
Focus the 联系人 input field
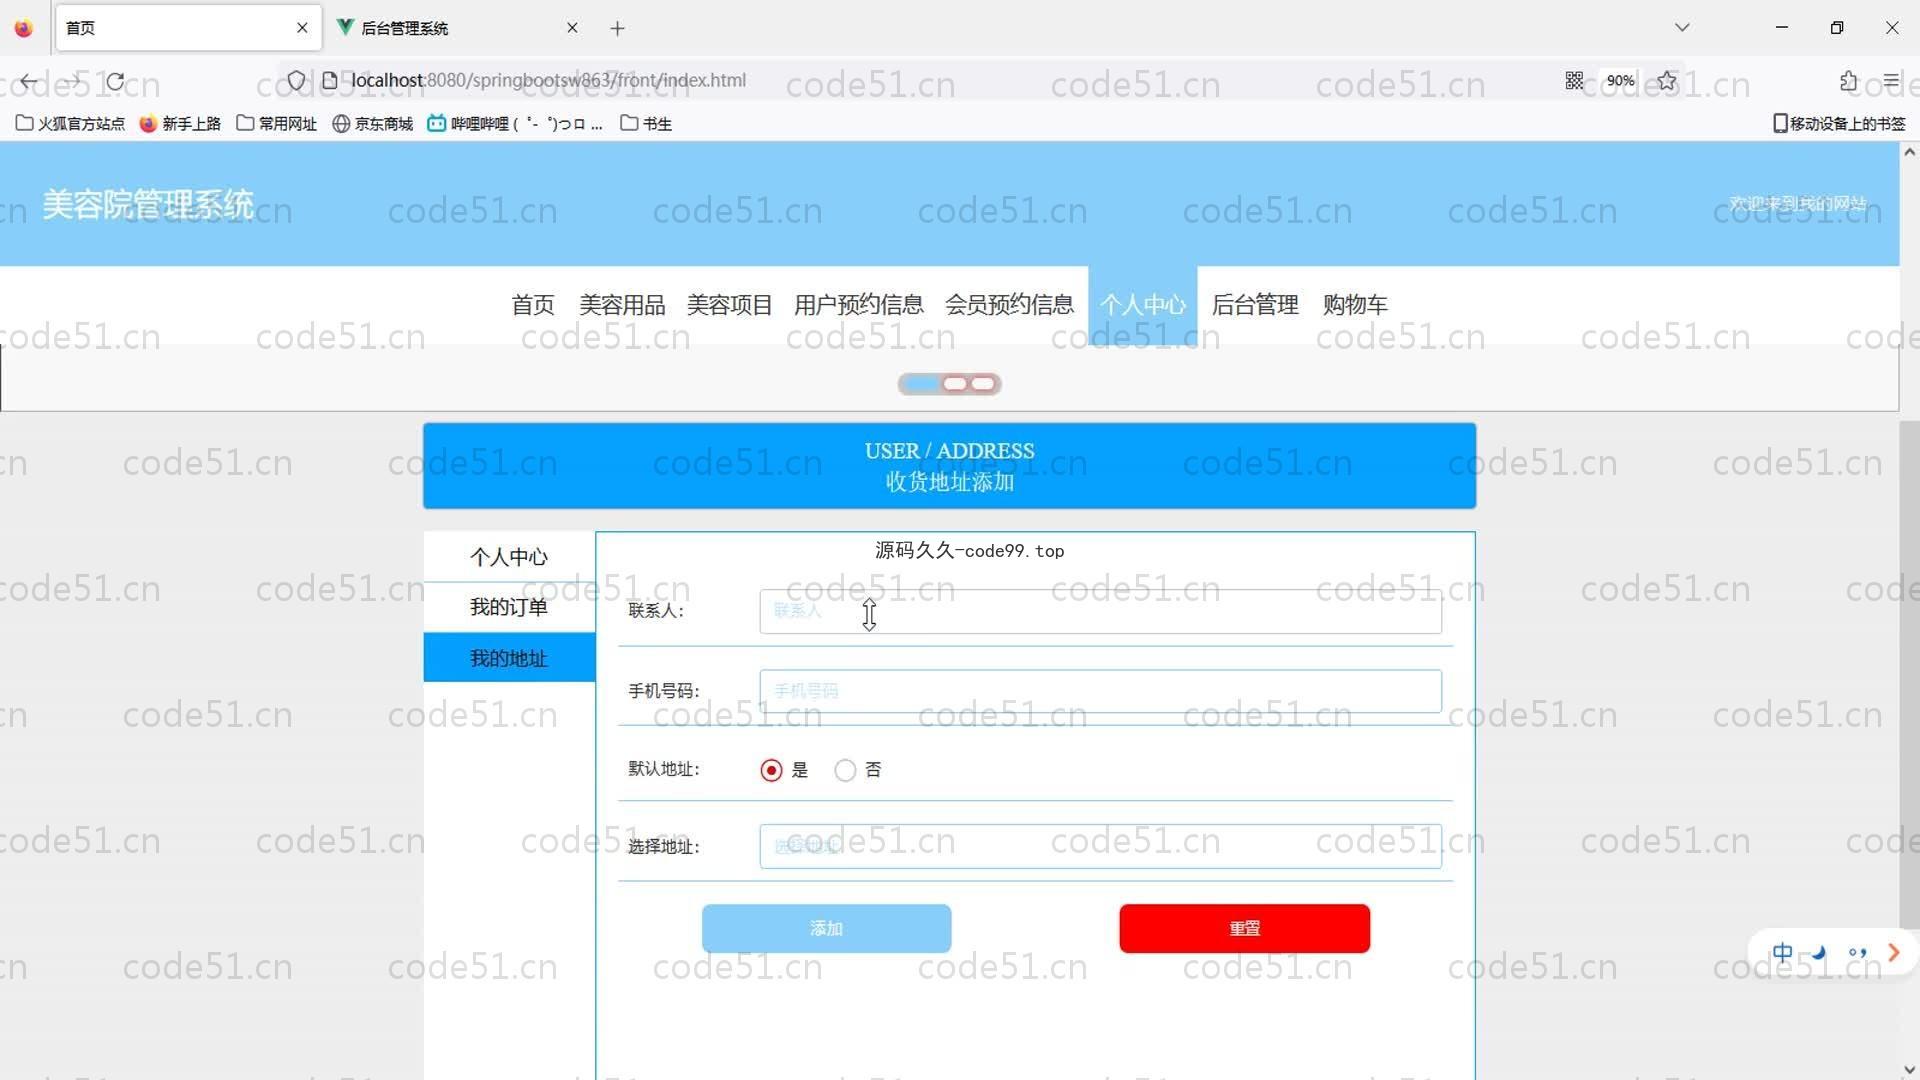coord(1100,611)
